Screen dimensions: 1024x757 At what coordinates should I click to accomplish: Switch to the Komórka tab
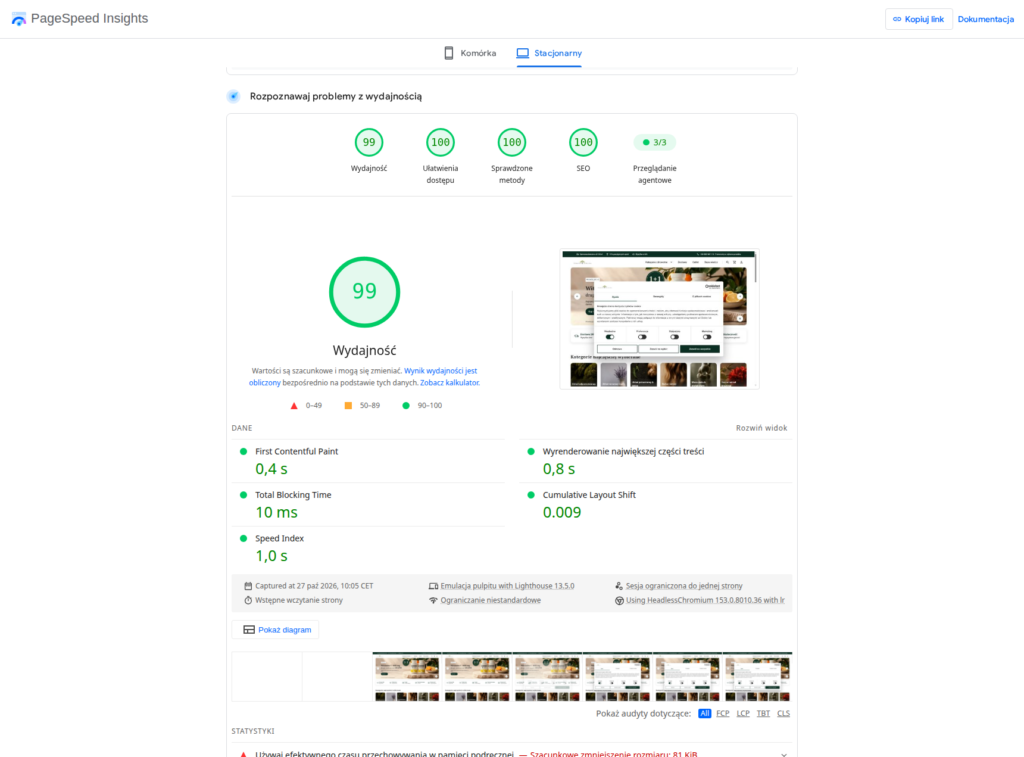point(470,53)
